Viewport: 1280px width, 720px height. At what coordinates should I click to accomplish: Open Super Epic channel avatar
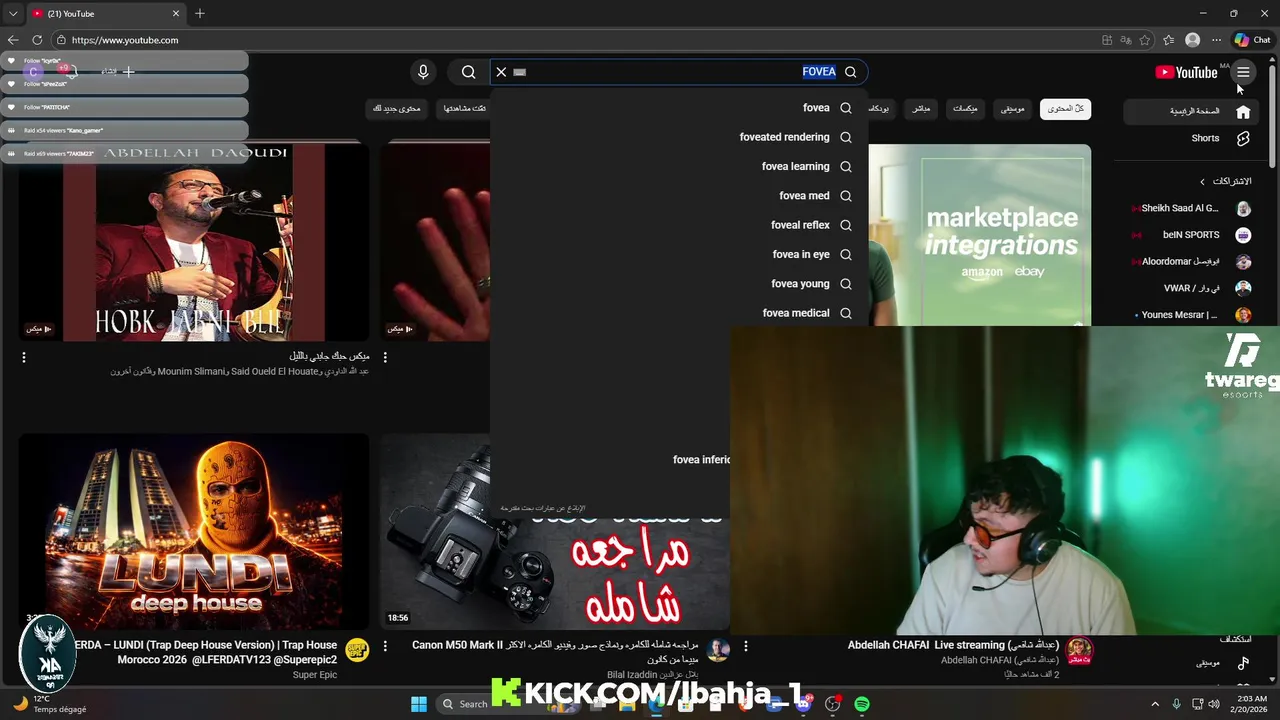pyautogui.click(x=357, y=651)
